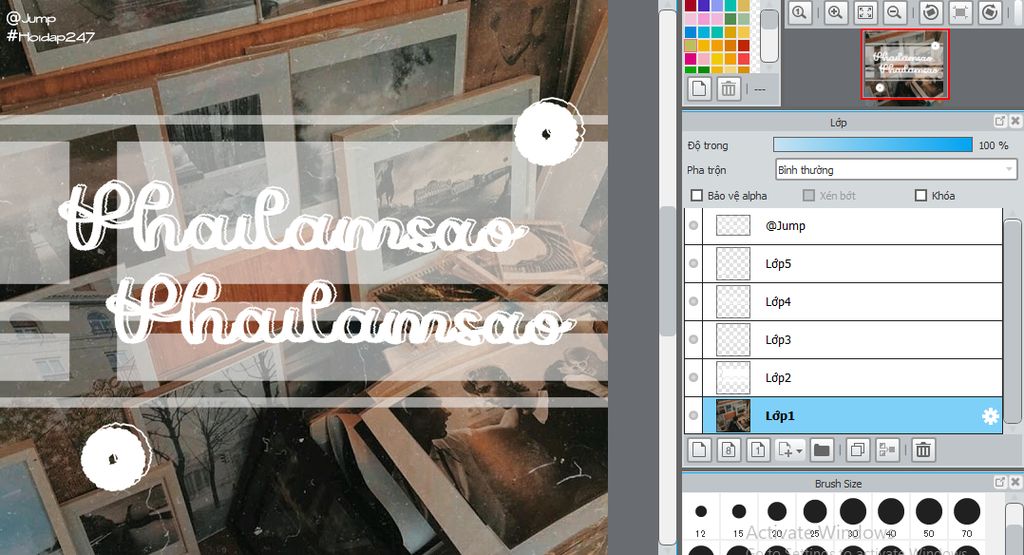Hide the Lớp1 layer

[x=694, y=415]
